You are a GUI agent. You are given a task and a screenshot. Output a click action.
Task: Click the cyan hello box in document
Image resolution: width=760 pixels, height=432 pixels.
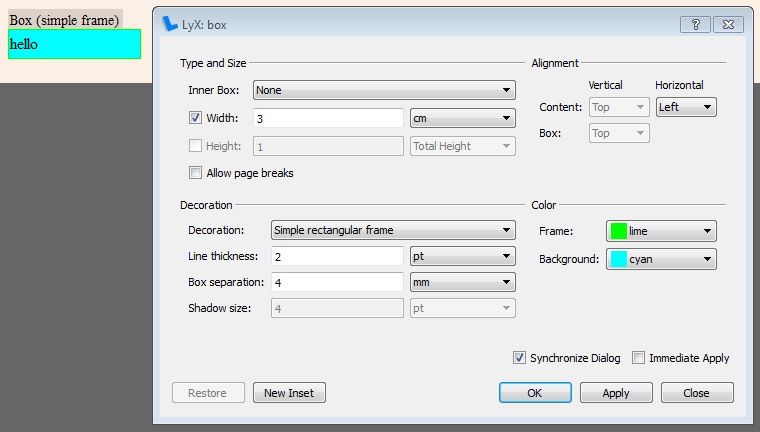[x=74, y=44]
